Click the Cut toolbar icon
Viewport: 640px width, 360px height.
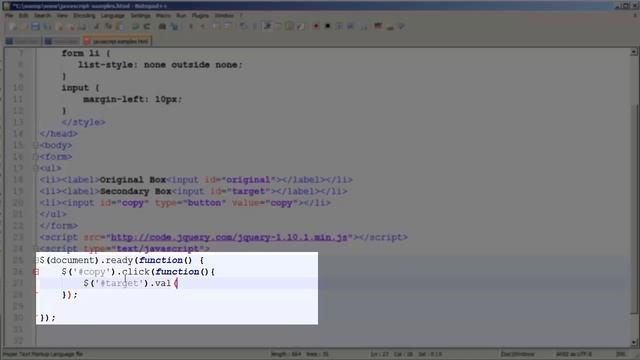[97, 27]
